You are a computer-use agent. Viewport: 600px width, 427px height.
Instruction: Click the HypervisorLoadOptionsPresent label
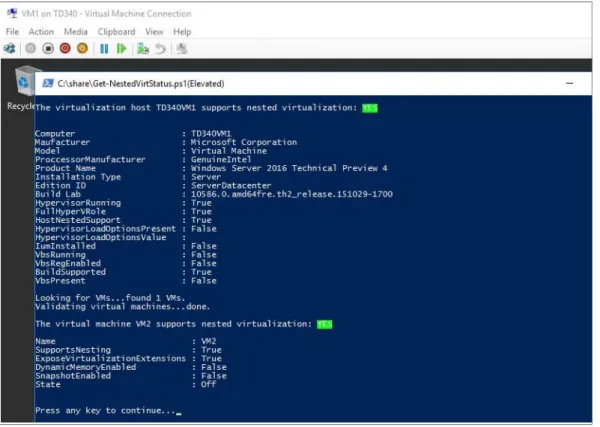point(106,229)
